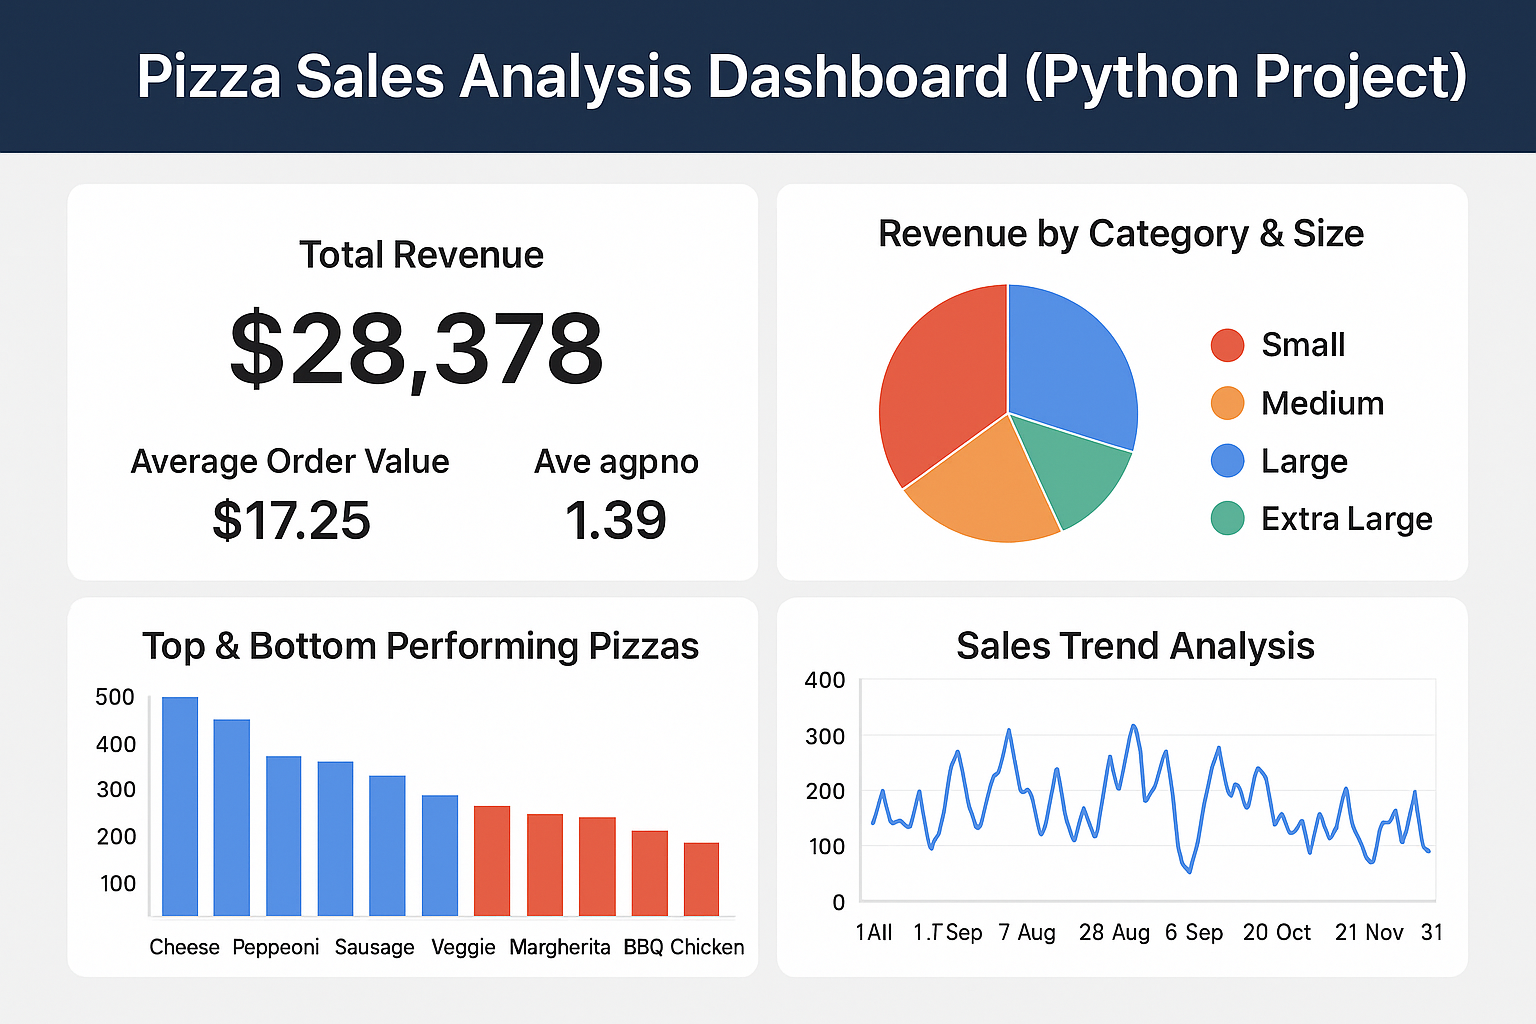Click the $28,378 revenue value
The width and height of the screenshot is (1536, 1024).
point(416,349)
